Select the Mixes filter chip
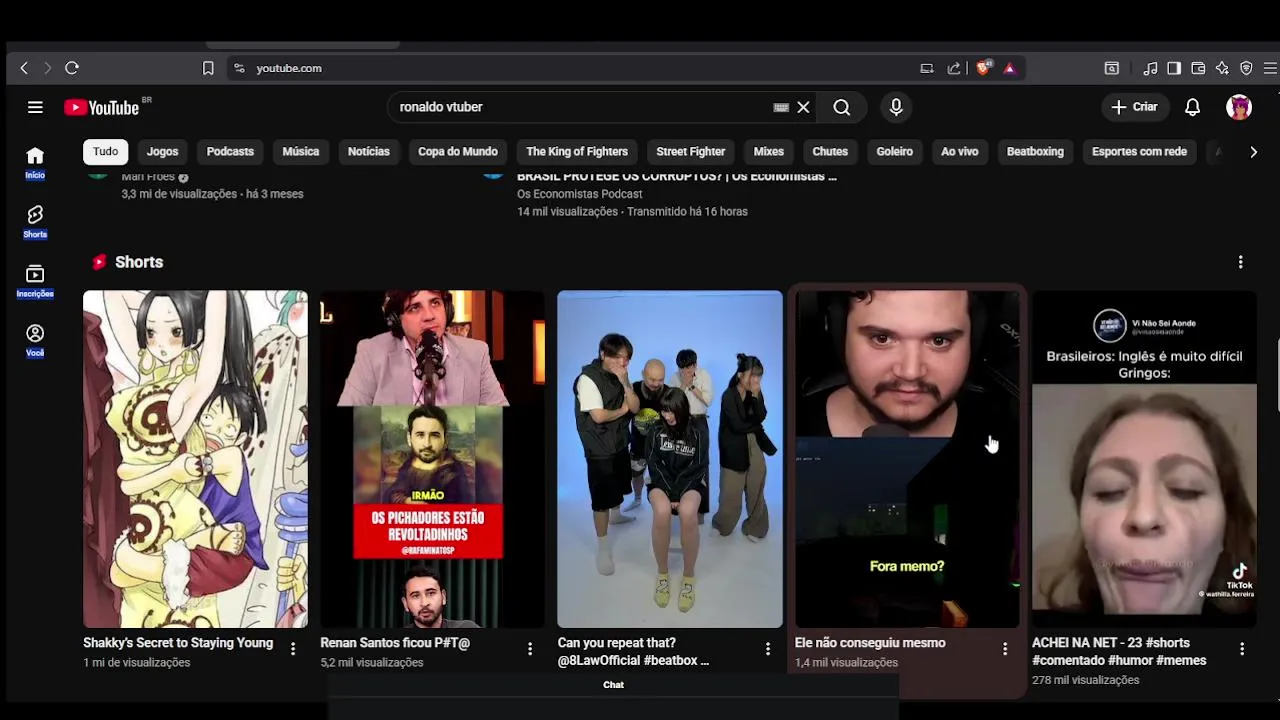 [768, 152]
